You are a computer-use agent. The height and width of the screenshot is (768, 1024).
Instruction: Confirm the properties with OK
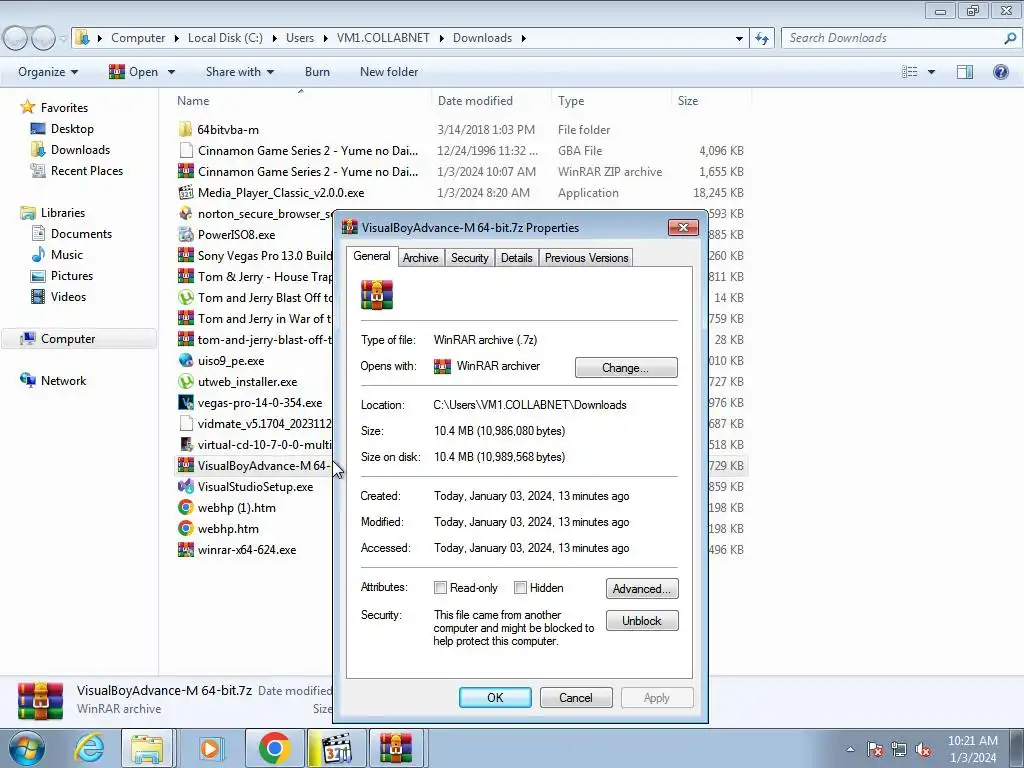[x=495, y=697]
